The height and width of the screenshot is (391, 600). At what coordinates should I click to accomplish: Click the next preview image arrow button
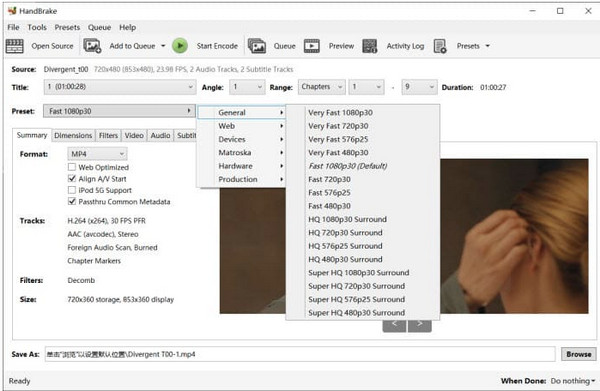(420, 325)
